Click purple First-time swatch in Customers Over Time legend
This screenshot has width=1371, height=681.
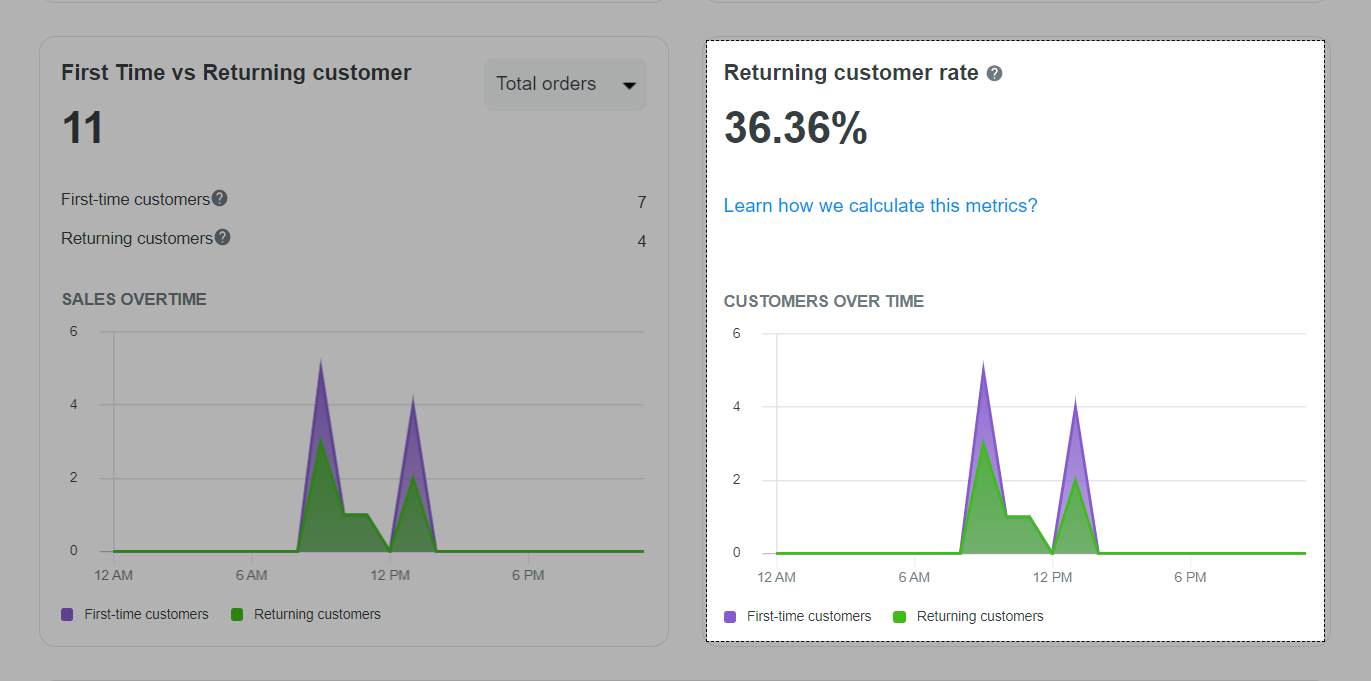click(730, 616)
